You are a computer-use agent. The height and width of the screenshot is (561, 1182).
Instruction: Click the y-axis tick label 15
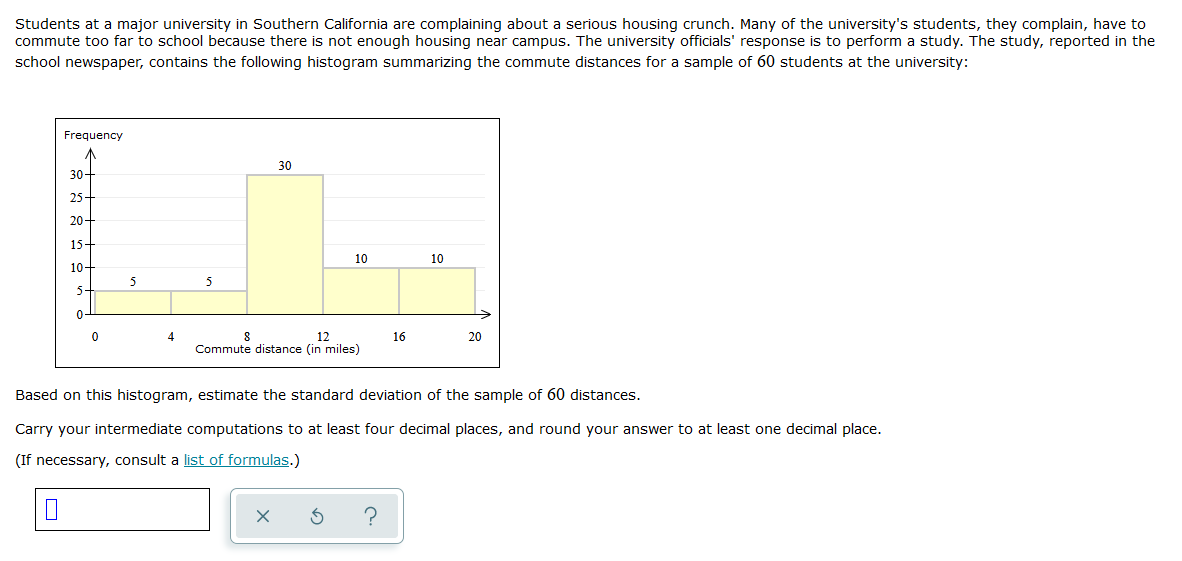tap(76, 244)
